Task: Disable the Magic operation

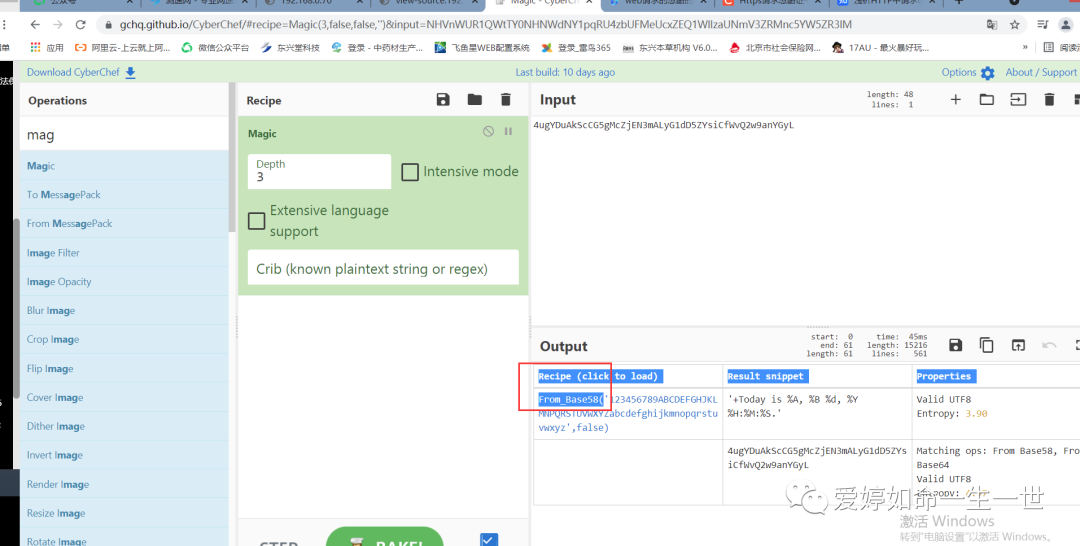Action: (x=488, y=132)
